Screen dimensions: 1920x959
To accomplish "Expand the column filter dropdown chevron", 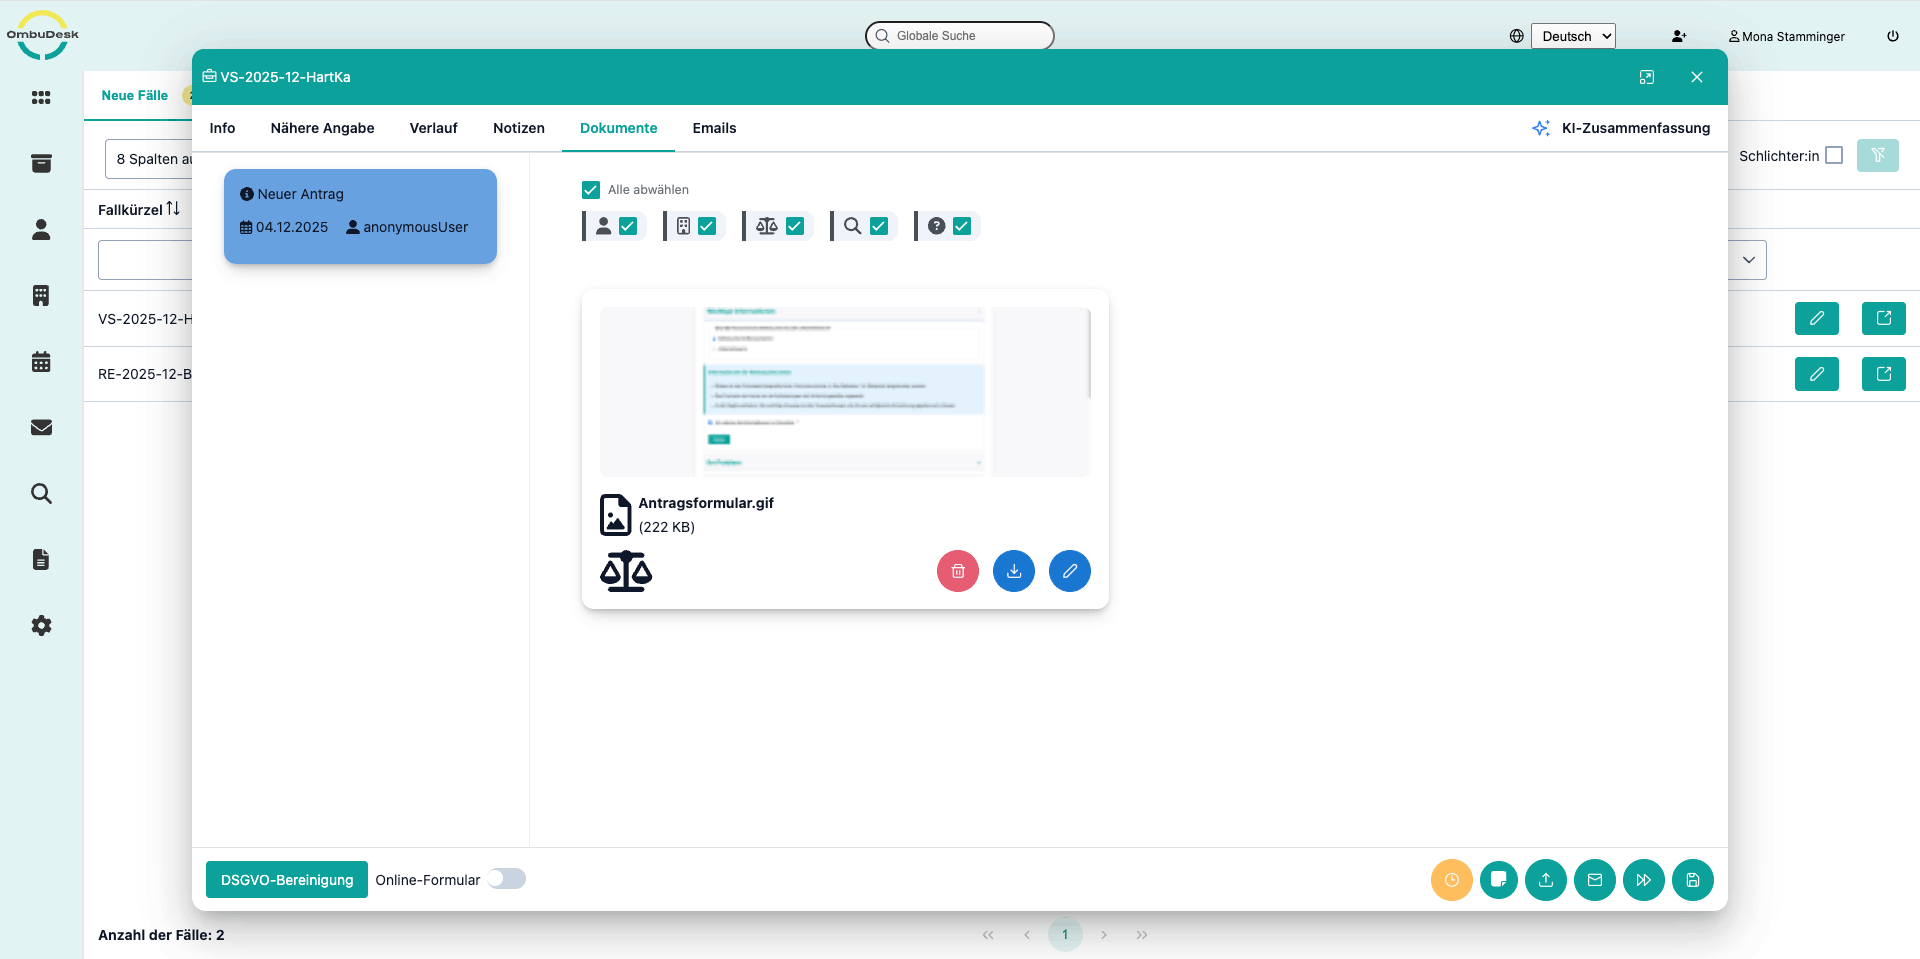I will [1748, 260].
